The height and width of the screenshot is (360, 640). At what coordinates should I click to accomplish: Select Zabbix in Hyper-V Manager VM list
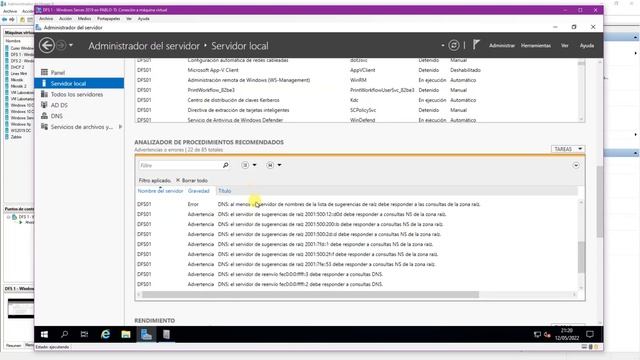[x=16, y=137]
